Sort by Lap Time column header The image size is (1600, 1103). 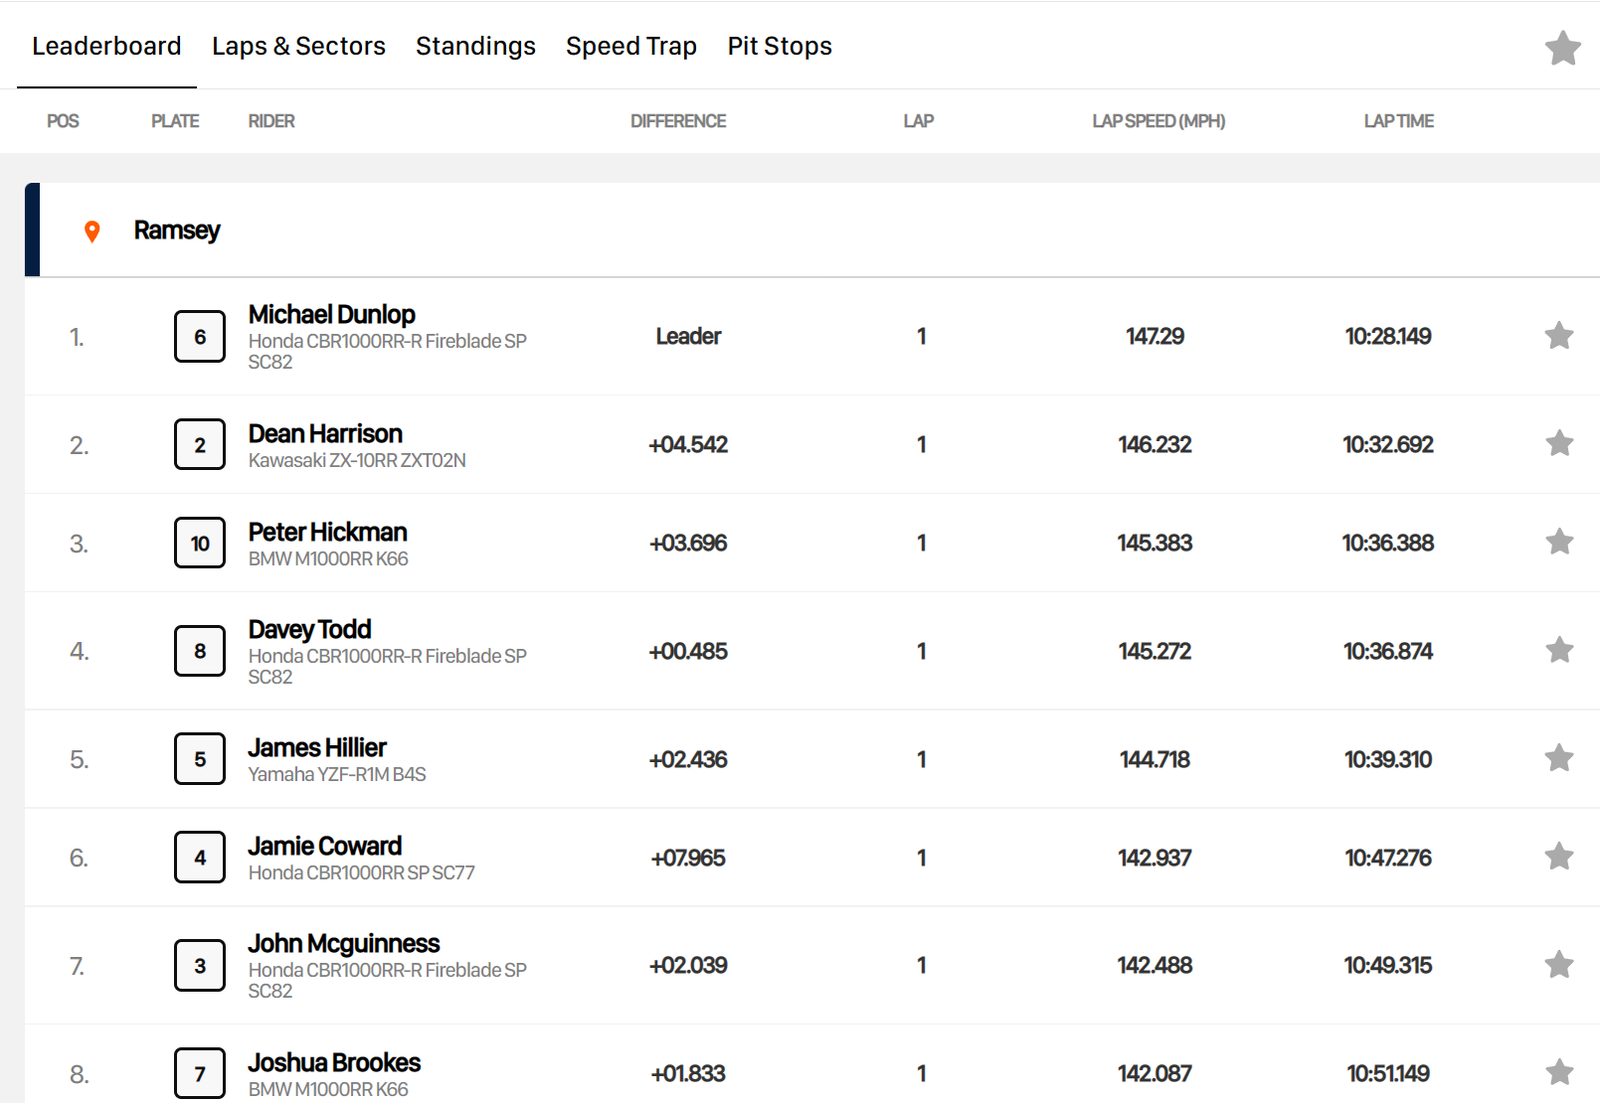pos(1397,121)
